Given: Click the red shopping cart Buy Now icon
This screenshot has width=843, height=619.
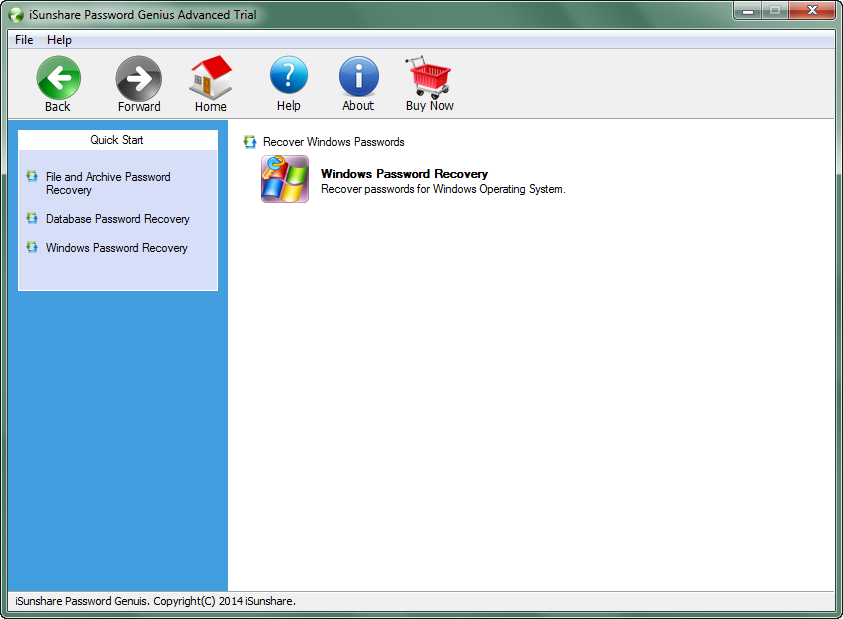Looking at the screenshot, I should (x=428, y=77).
